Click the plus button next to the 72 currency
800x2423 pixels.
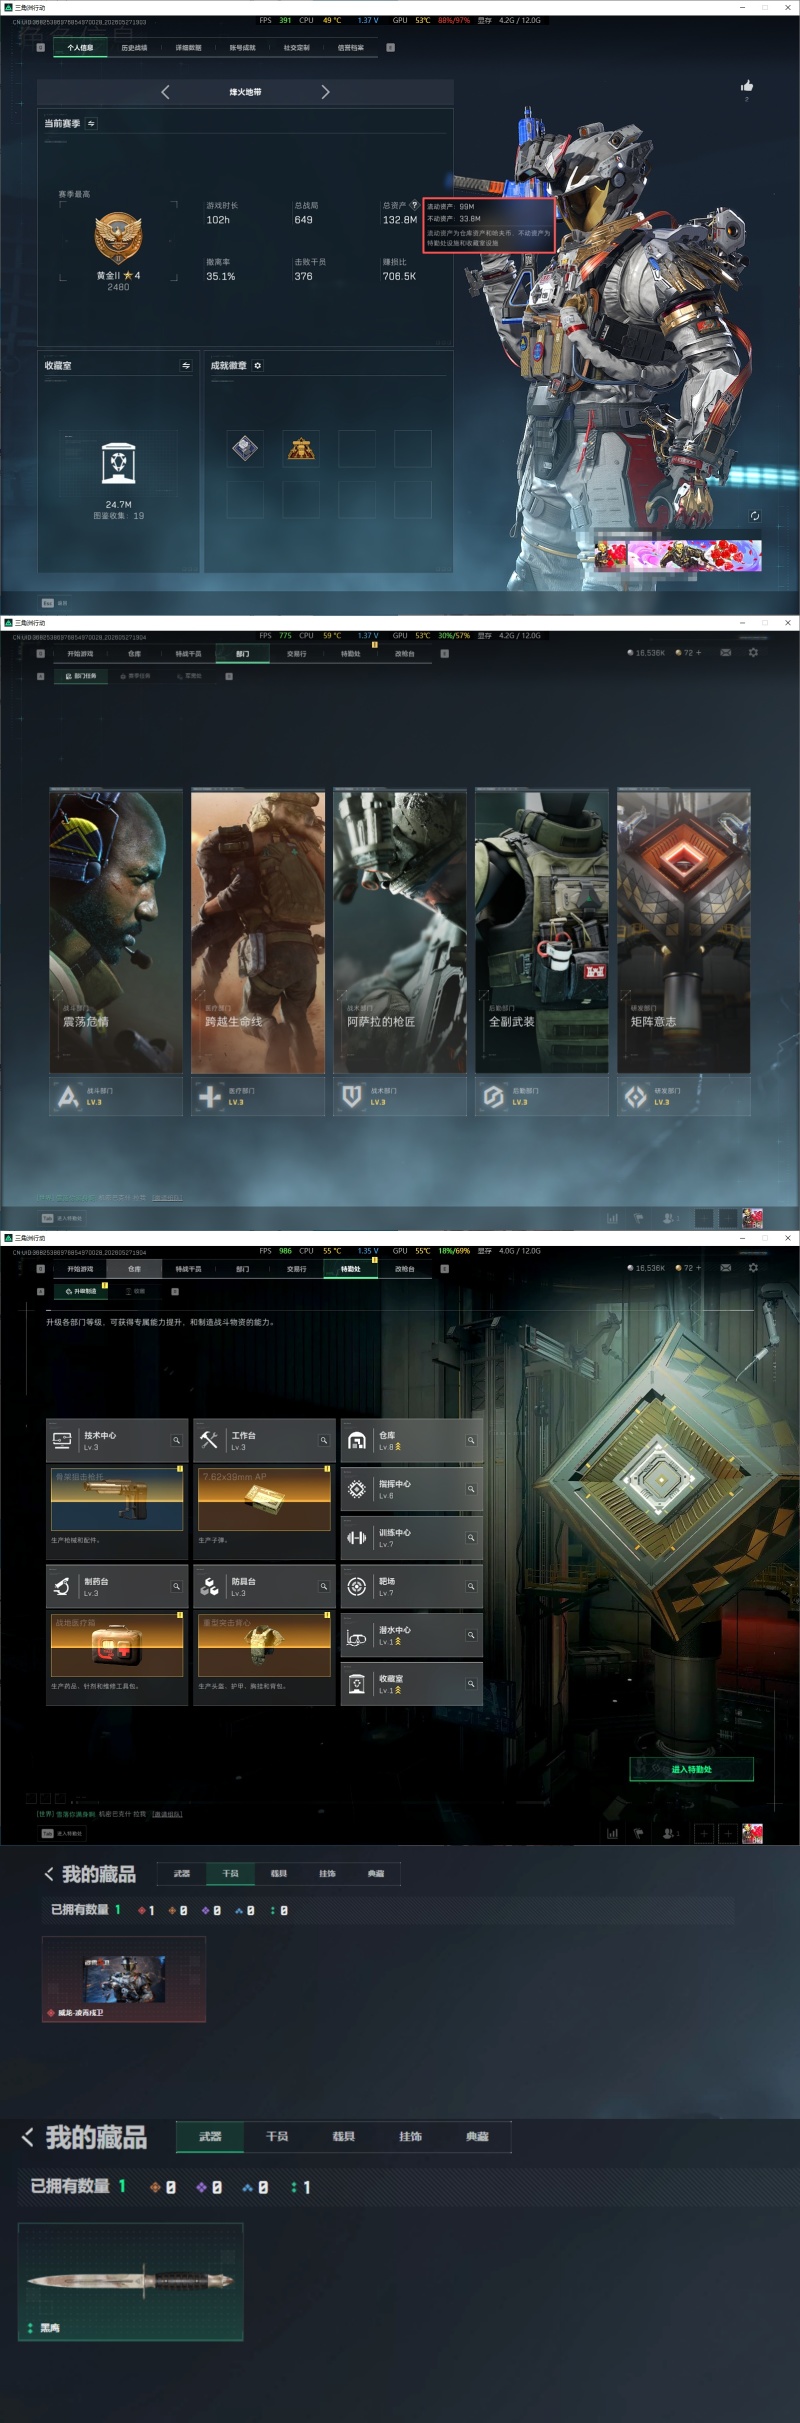[698, 653]
